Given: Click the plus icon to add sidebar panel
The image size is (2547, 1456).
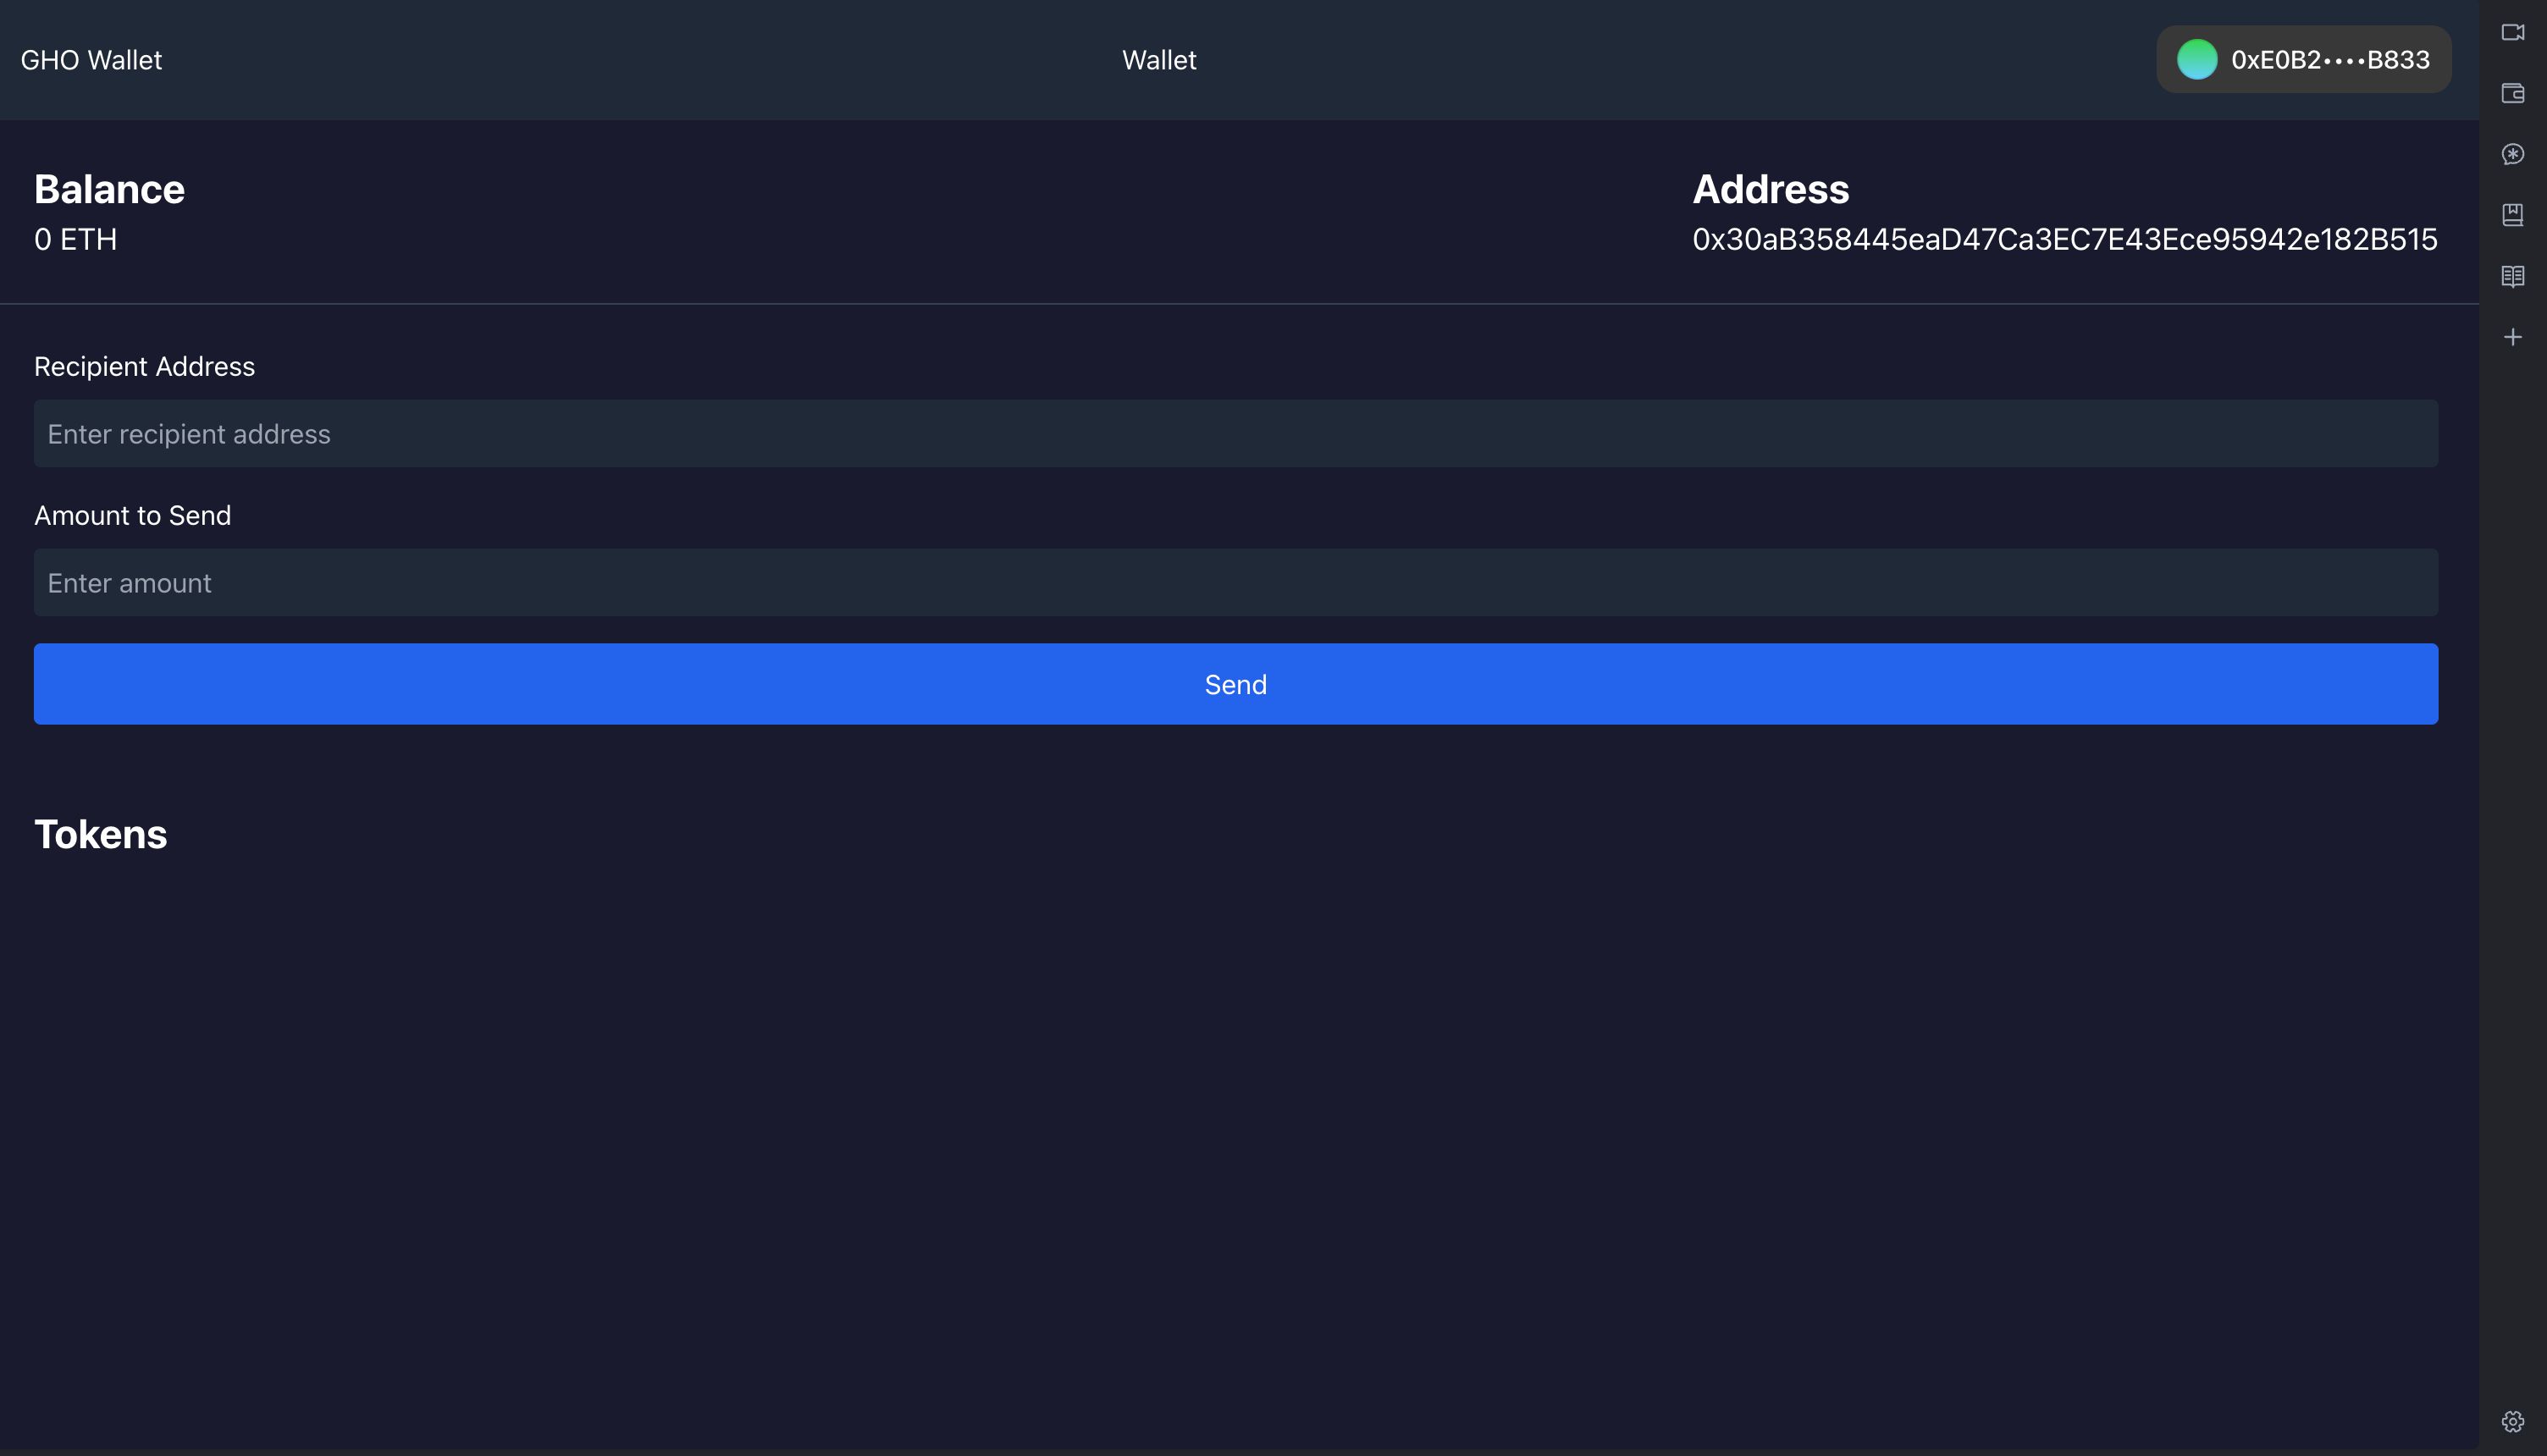Looking at the screenshot, I should coord(2512,337).
